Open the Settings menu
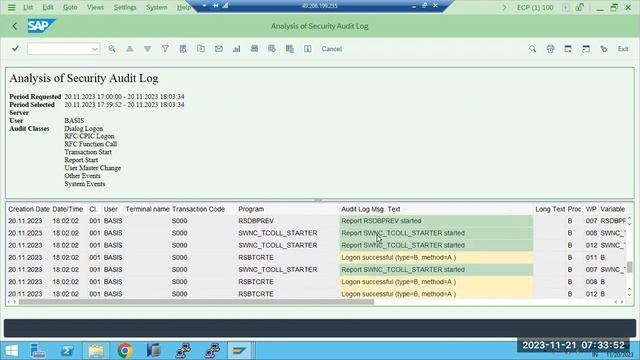The width and height of the screenshot is (640, 360). pyautogui.click(x=125, y=7)
